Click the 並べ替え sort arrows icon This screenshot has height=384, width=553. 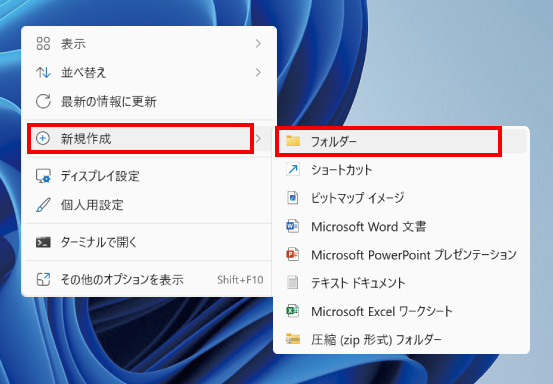43,73
